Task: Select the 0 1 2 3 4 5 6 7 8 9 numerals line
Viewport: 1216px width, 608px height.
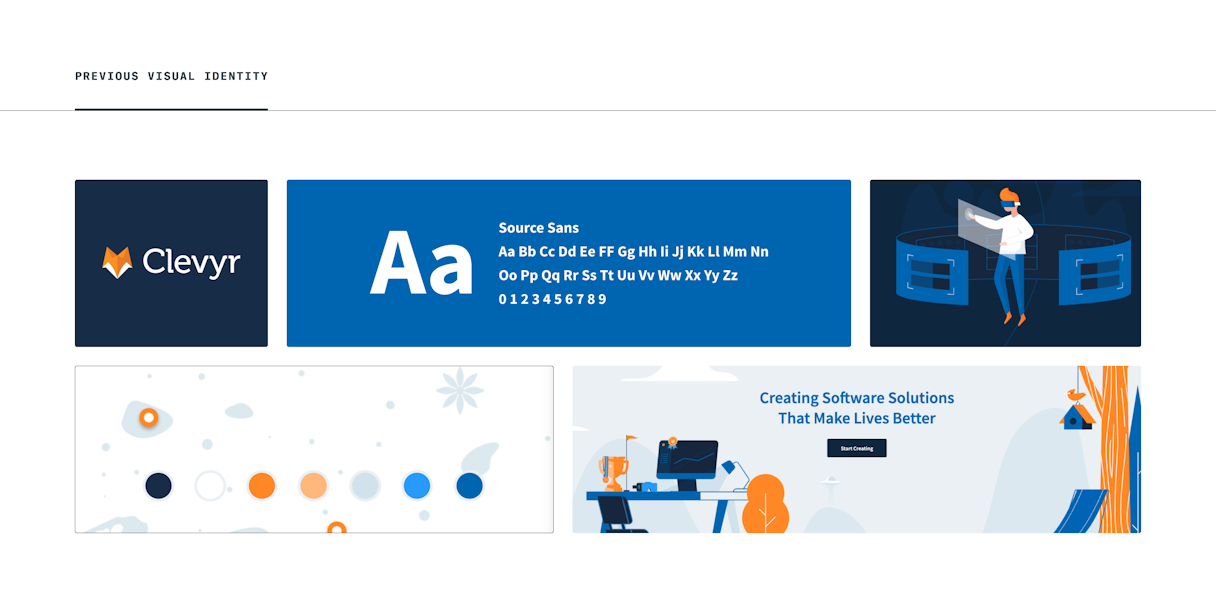Action: point(553,299)
